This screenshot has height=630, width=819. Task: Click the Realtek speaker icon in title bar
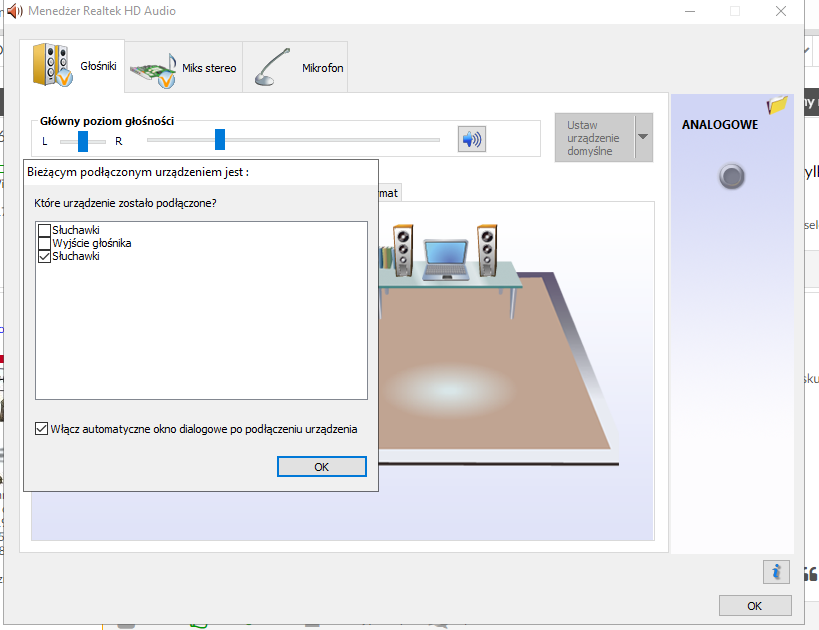pos(15,11)
